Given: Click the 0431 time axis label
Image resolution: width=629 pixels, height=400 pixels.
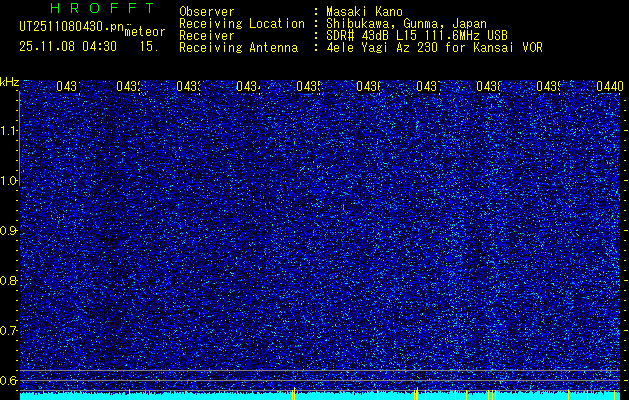Looking at the screenshot, I should (68, 86).
